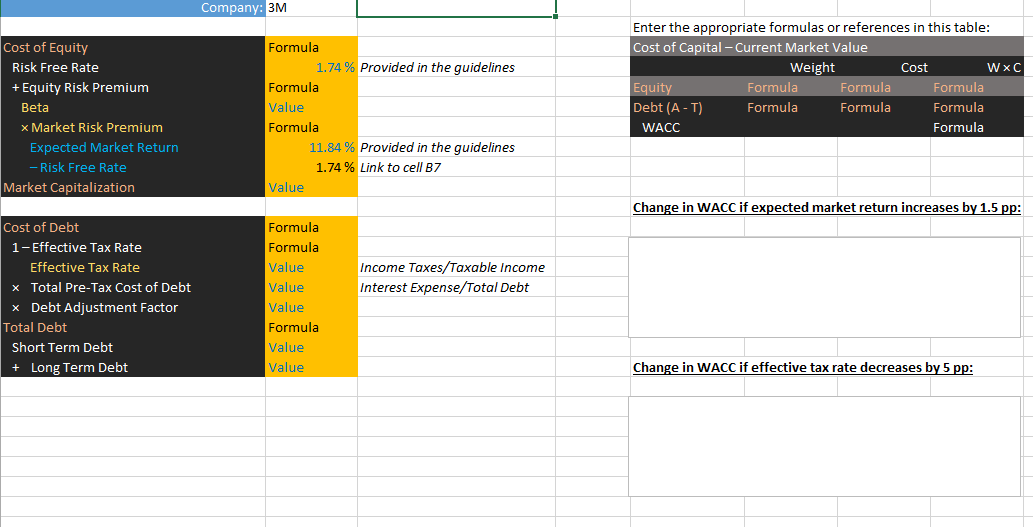This screenshot has height=527, width=1033.
Task: Click the Weight column header
Action: tap(812, 67)
